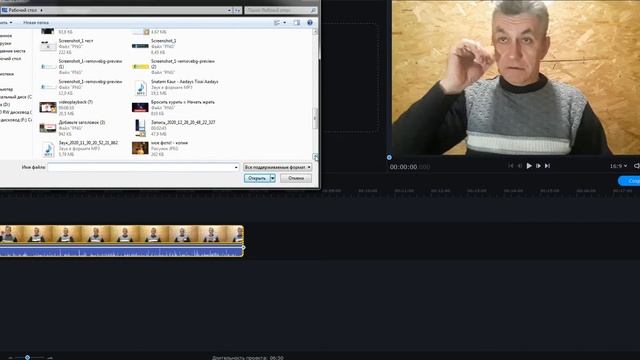Click the magnifier icon in dialog search
This screenshot has width=640, height=360.
point(313,10)
